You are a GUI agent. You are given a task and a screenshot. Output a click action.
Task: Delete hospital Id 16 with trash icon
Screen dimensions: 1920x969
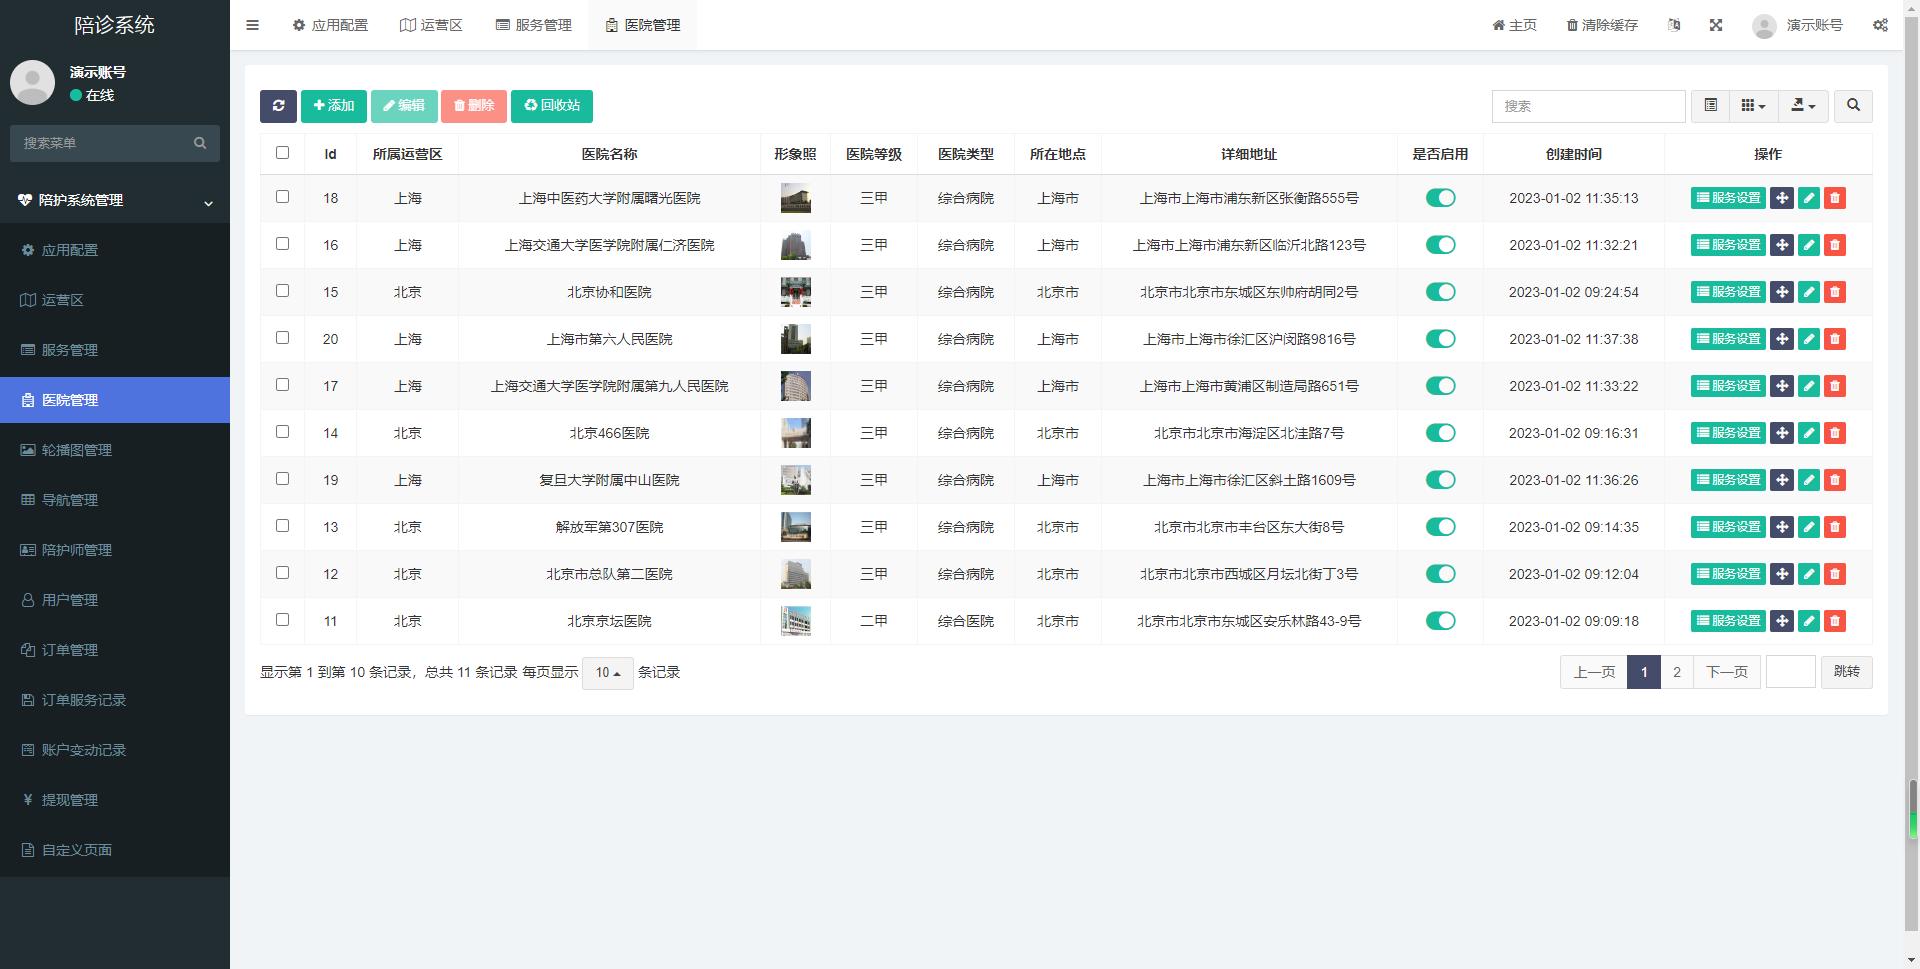tap(1835, 245)
